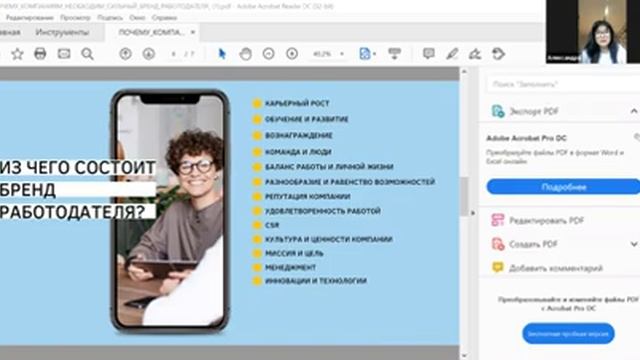
Task: Click scrollbar down arrow of document
Action: (x=464, y=356)
